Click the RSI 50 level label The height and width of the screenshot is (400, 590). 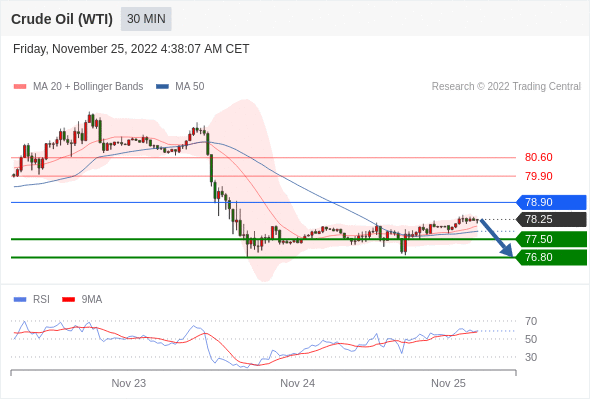[x=531, y=339]
